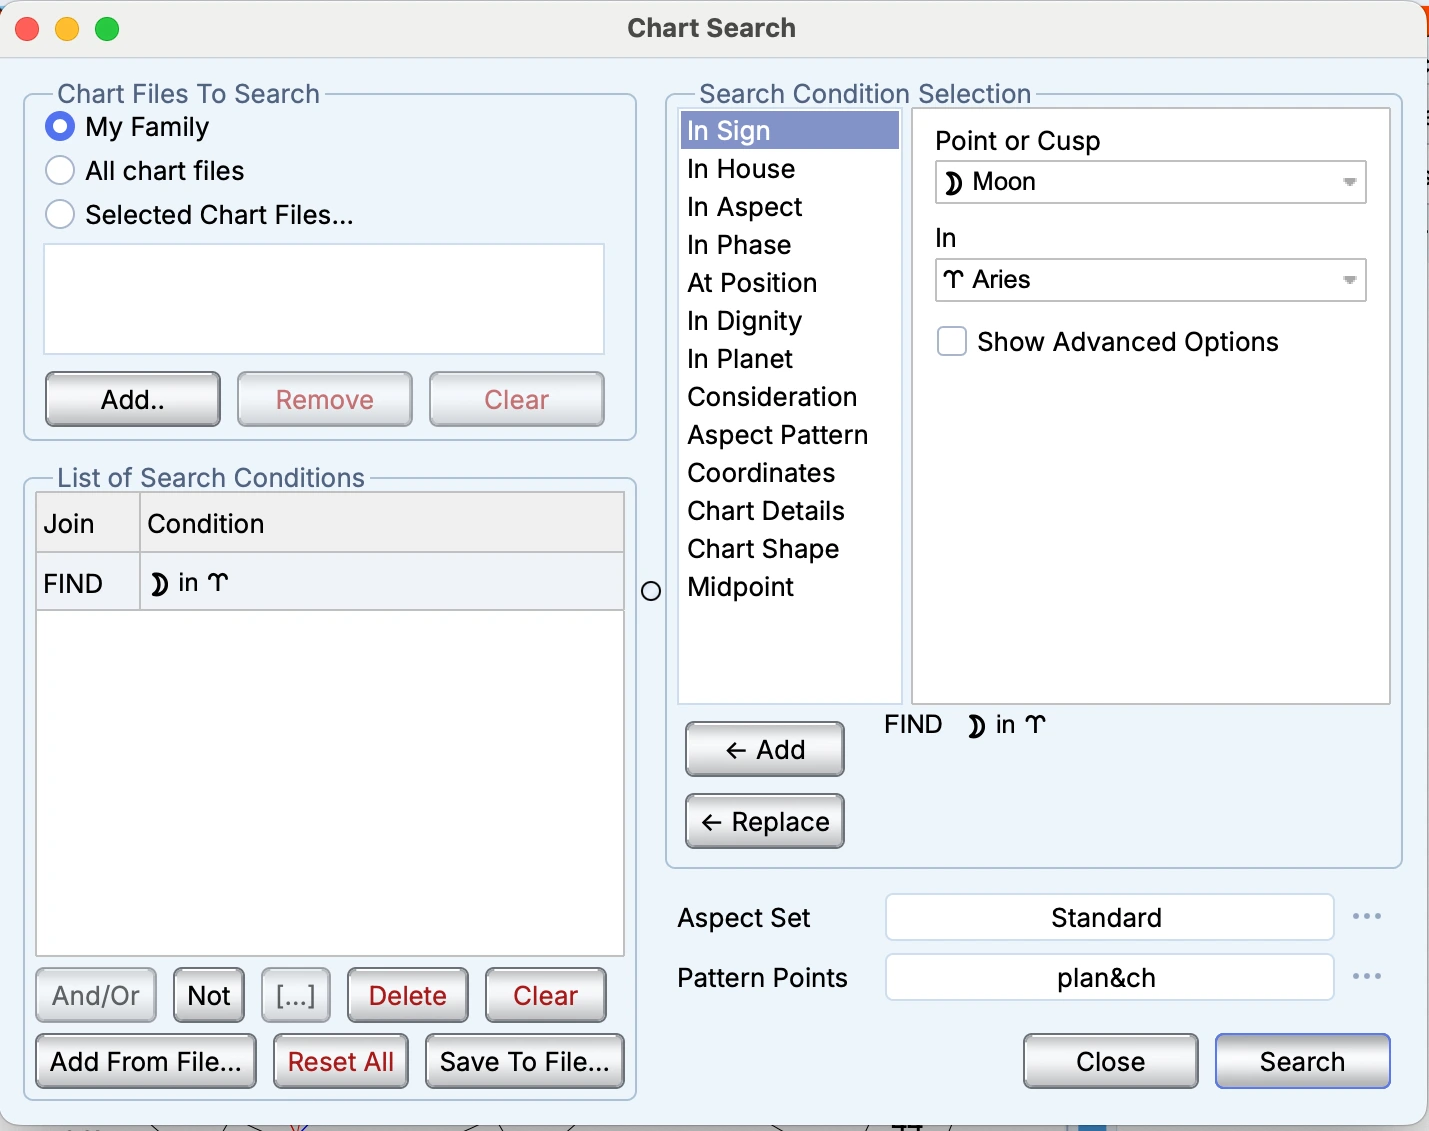Run the chart Search
1429x1131 pixels.
click(x=1303, y=1062)
